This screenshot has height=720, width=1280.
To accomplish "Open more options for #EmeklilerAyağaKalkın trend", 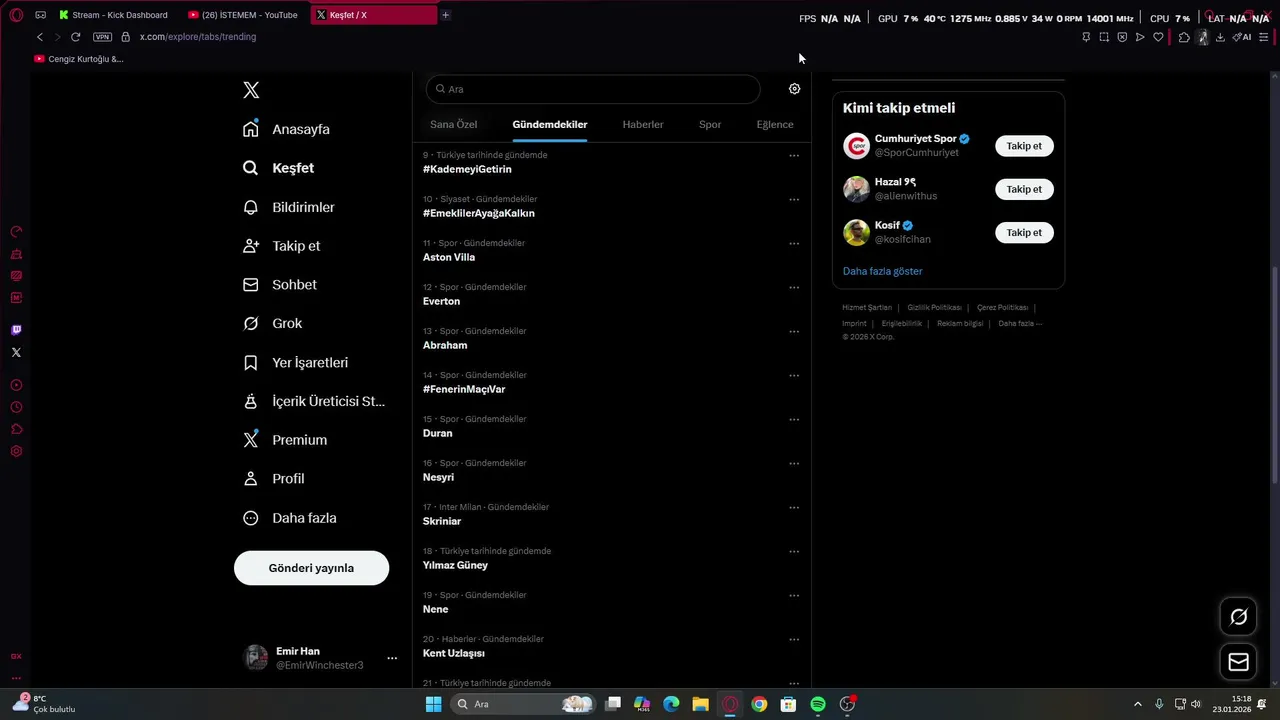I will (x=794, y=200).
